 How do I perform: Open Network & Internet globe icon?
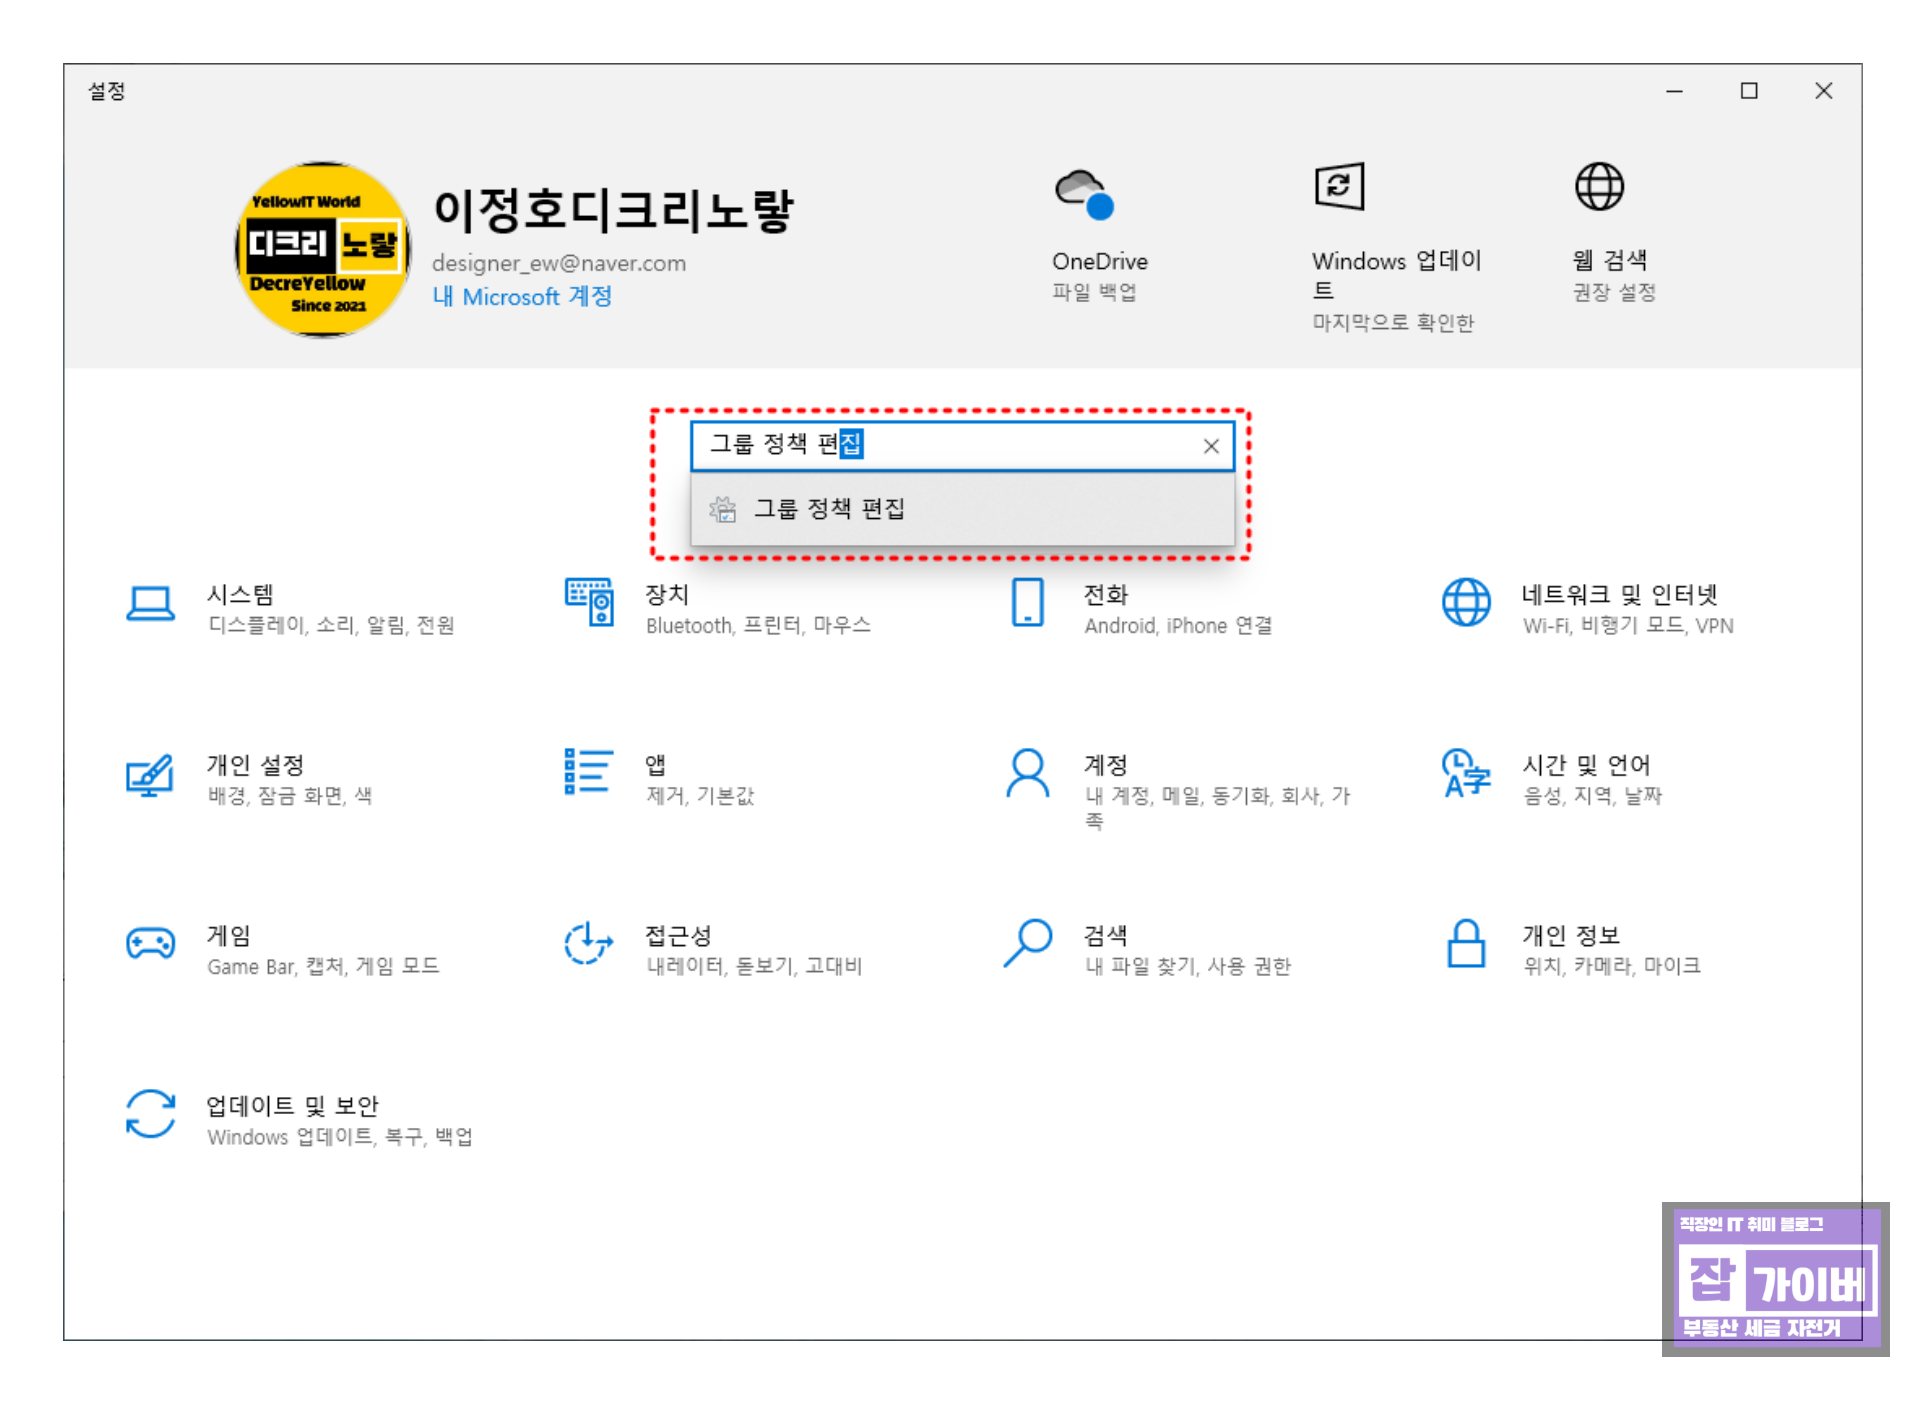point(1465,602)
